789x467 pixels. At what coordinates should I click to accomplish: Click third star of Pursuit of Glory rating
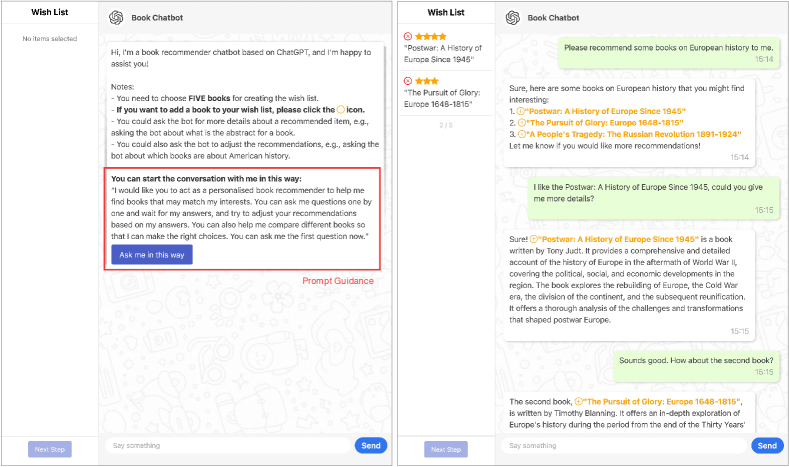click(435, 81)
